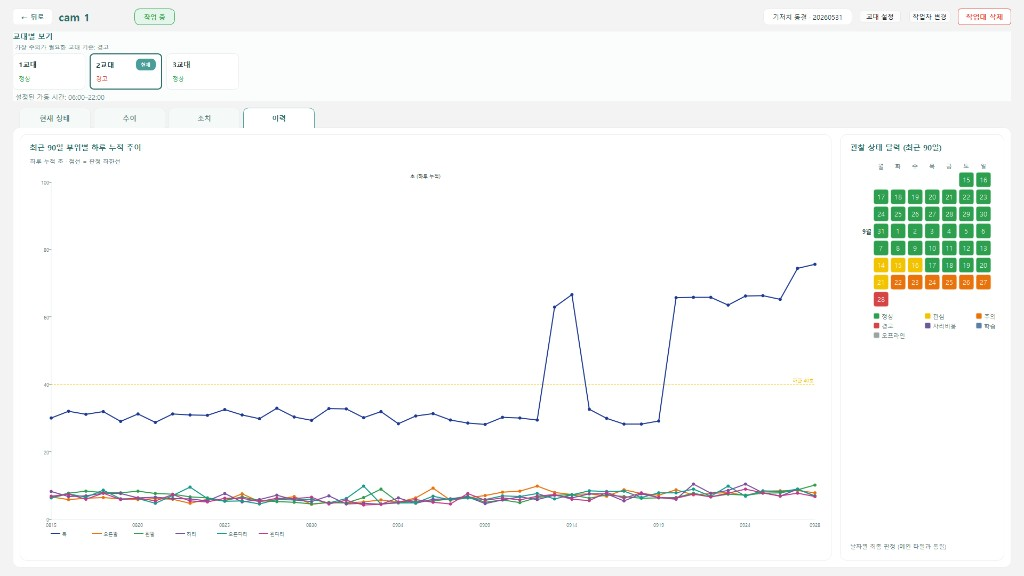Choose day 5 in the status calendar
Screen dimensions: 1024x576
(x=966, y=231)
